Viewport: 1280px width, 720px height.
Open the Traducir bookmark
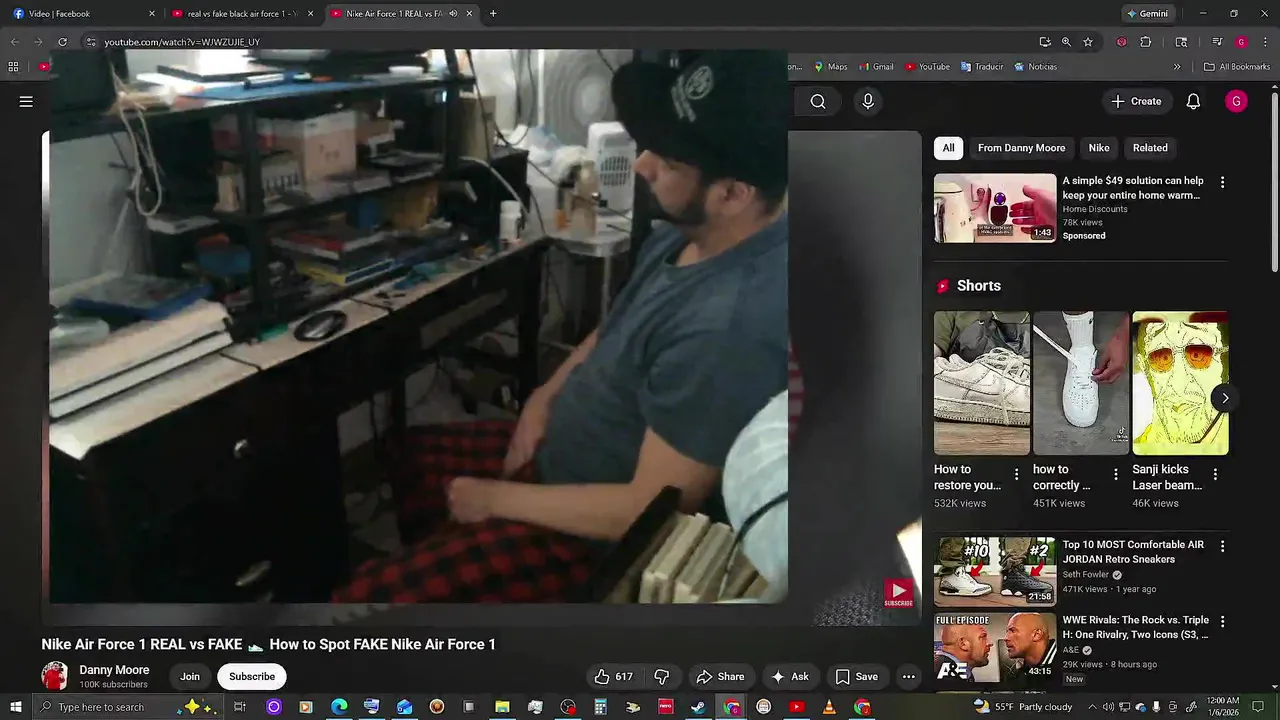click(981, 67)
